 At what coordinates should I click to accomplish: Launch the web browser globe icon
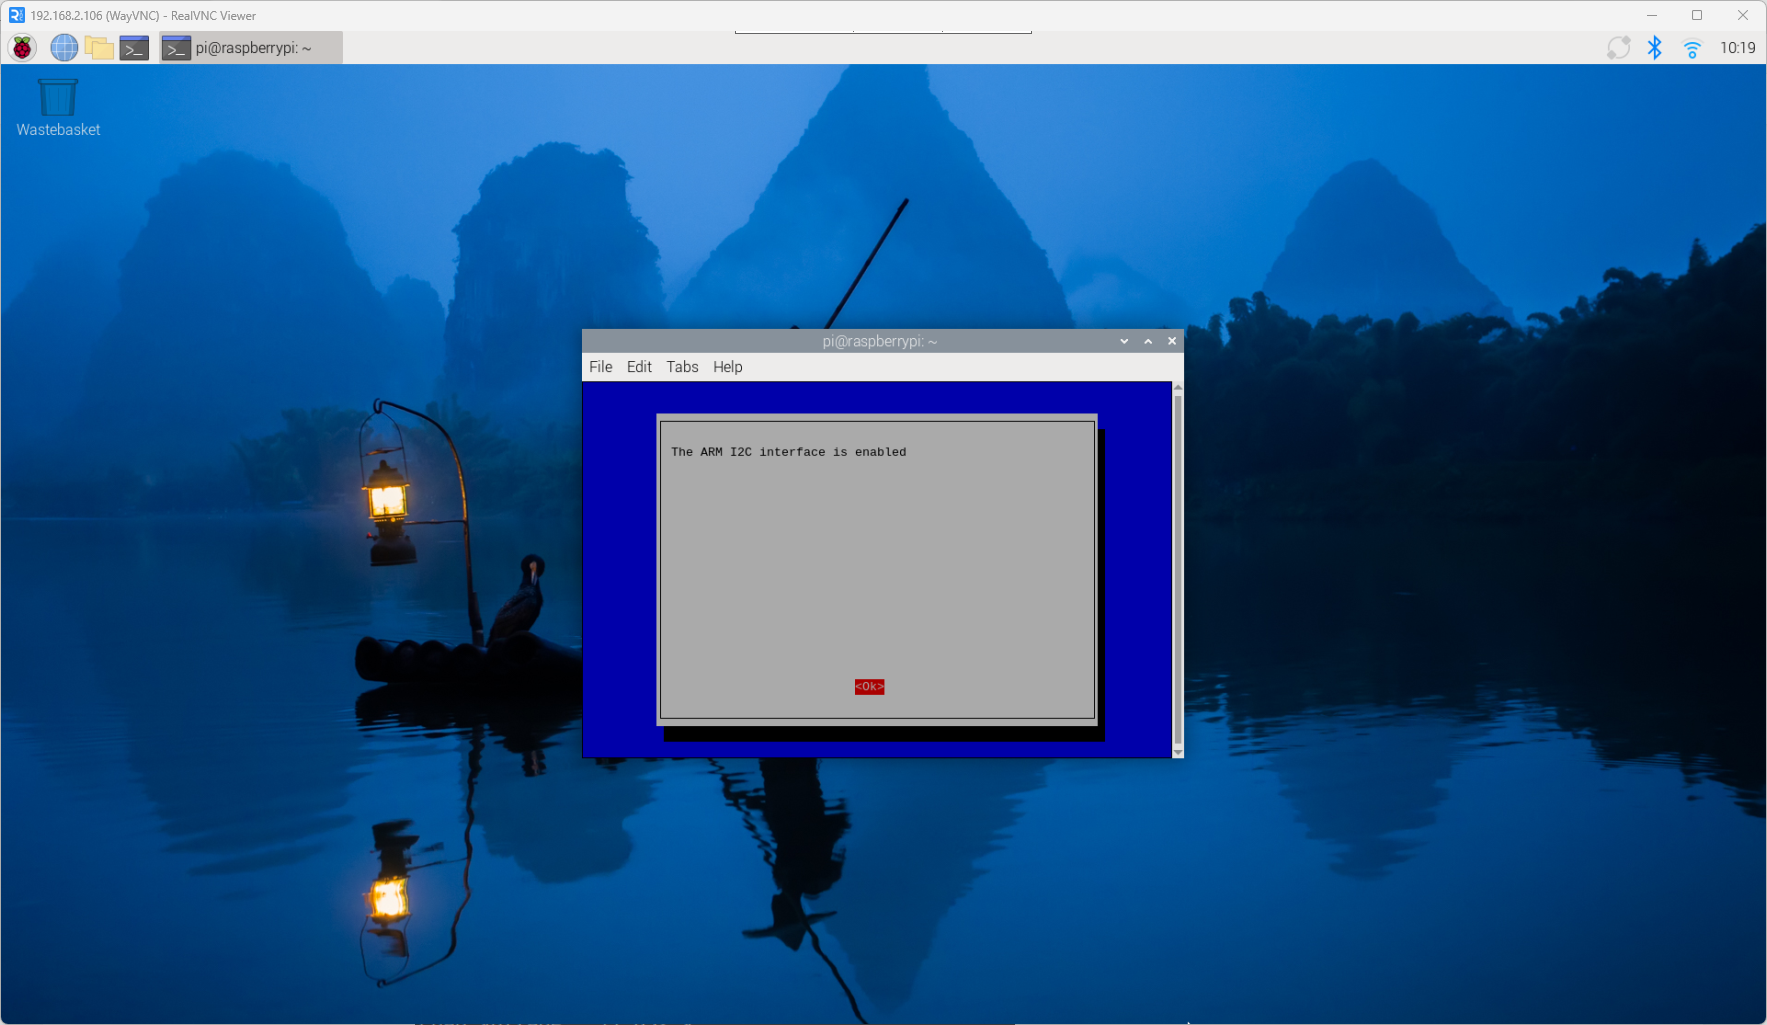64,47
